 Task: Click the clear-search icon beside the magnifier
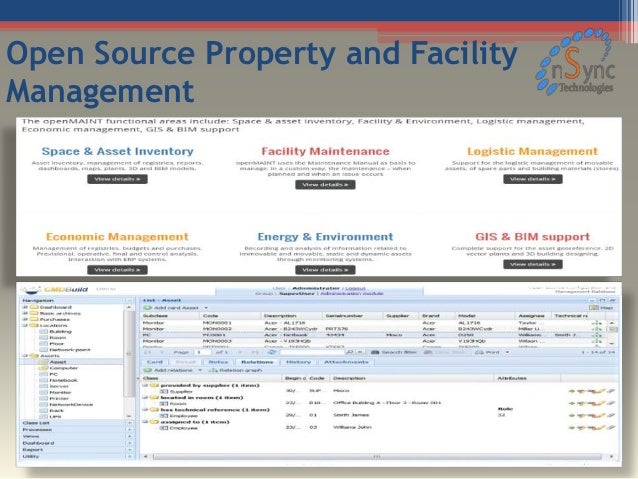point(360,352)
